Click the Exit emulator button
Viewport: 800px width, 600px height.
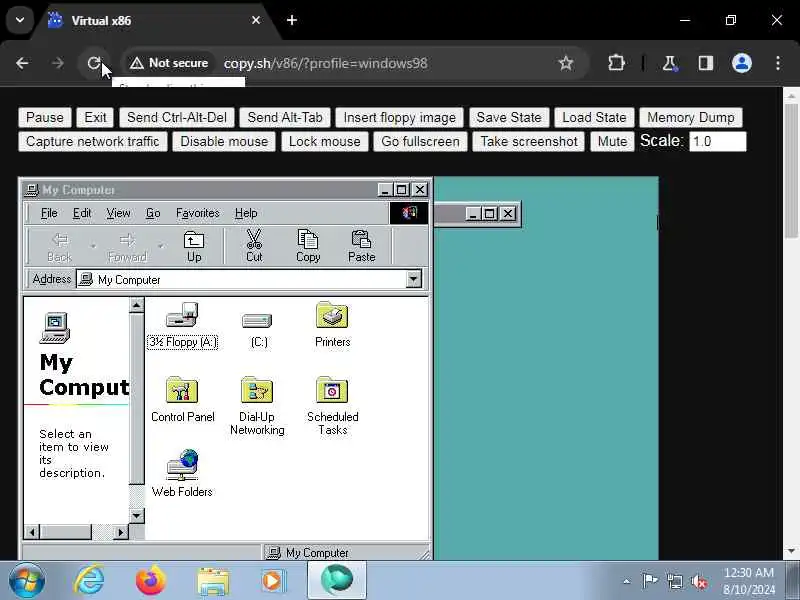(95, 117)
